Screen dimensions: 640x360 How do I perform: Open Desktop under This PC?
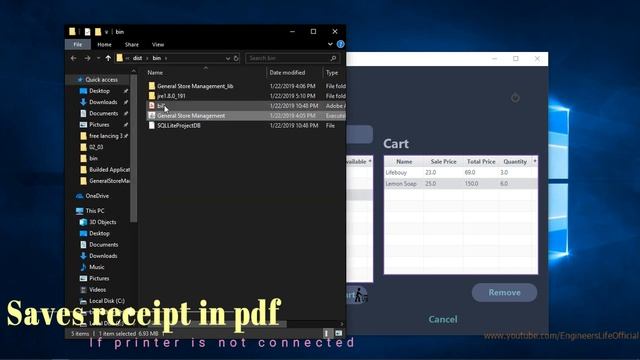click(99, 233)
